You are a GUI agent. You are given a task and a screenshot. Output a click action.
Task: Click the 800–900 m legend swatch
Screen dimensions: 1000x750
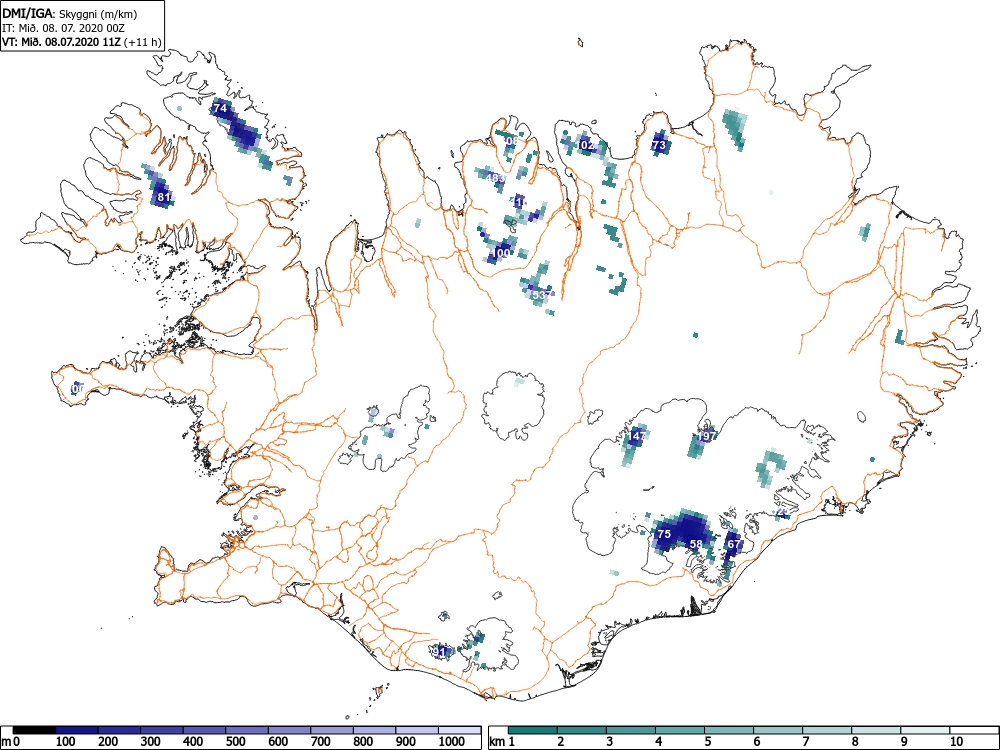pos(374,730)
